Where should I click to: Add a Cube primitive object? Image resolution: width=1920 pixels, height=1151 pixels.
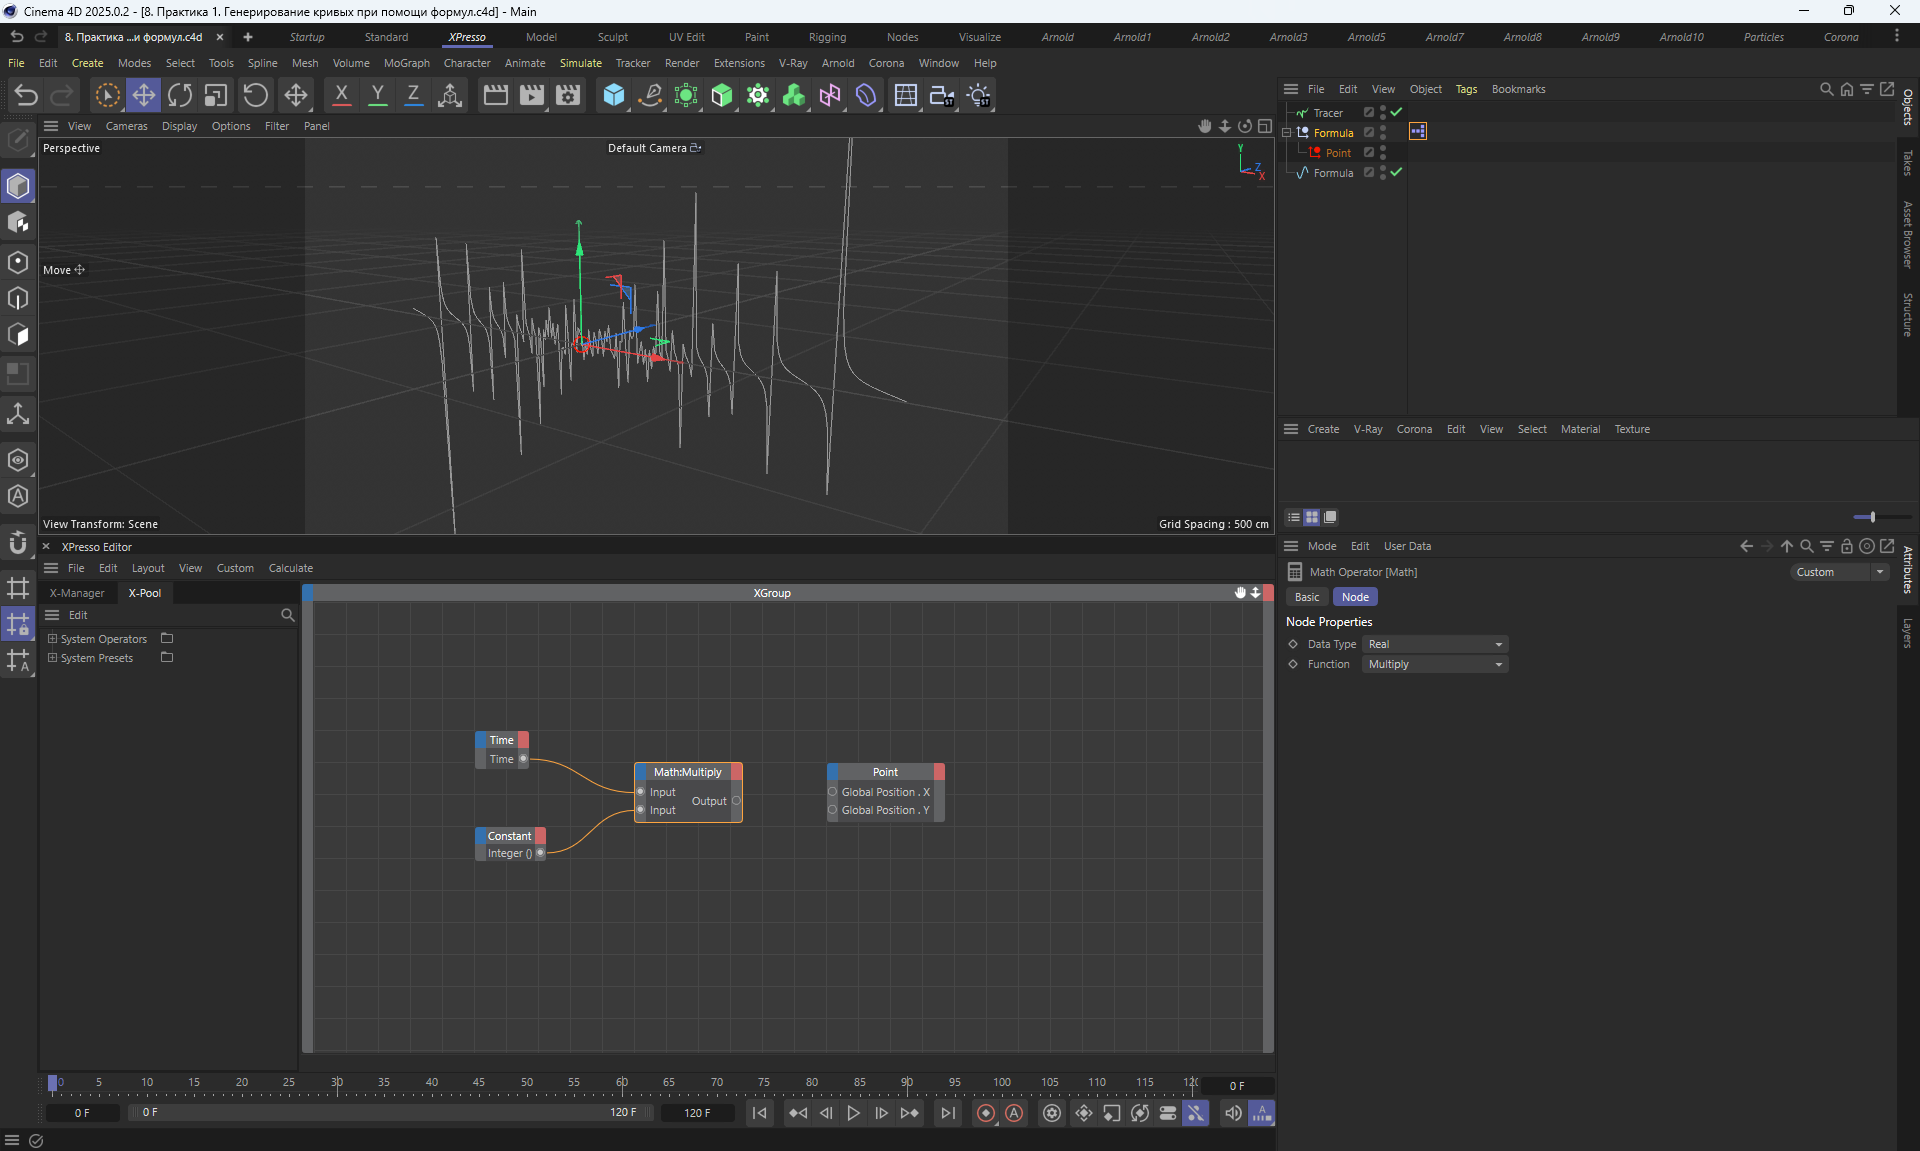(613, 95)
